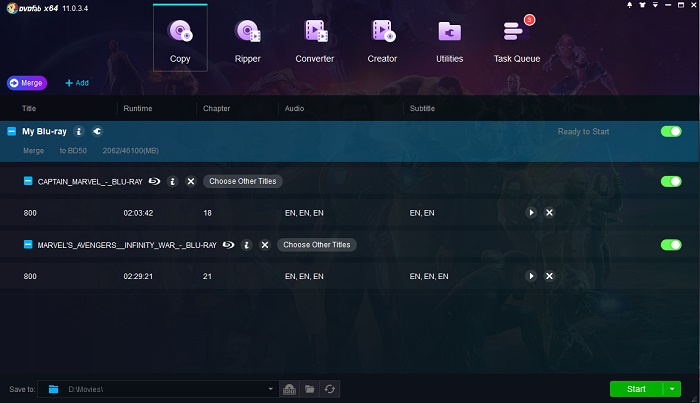700x403 pixels.
Task: Click the Runtime column header
Action: [138, 108]
